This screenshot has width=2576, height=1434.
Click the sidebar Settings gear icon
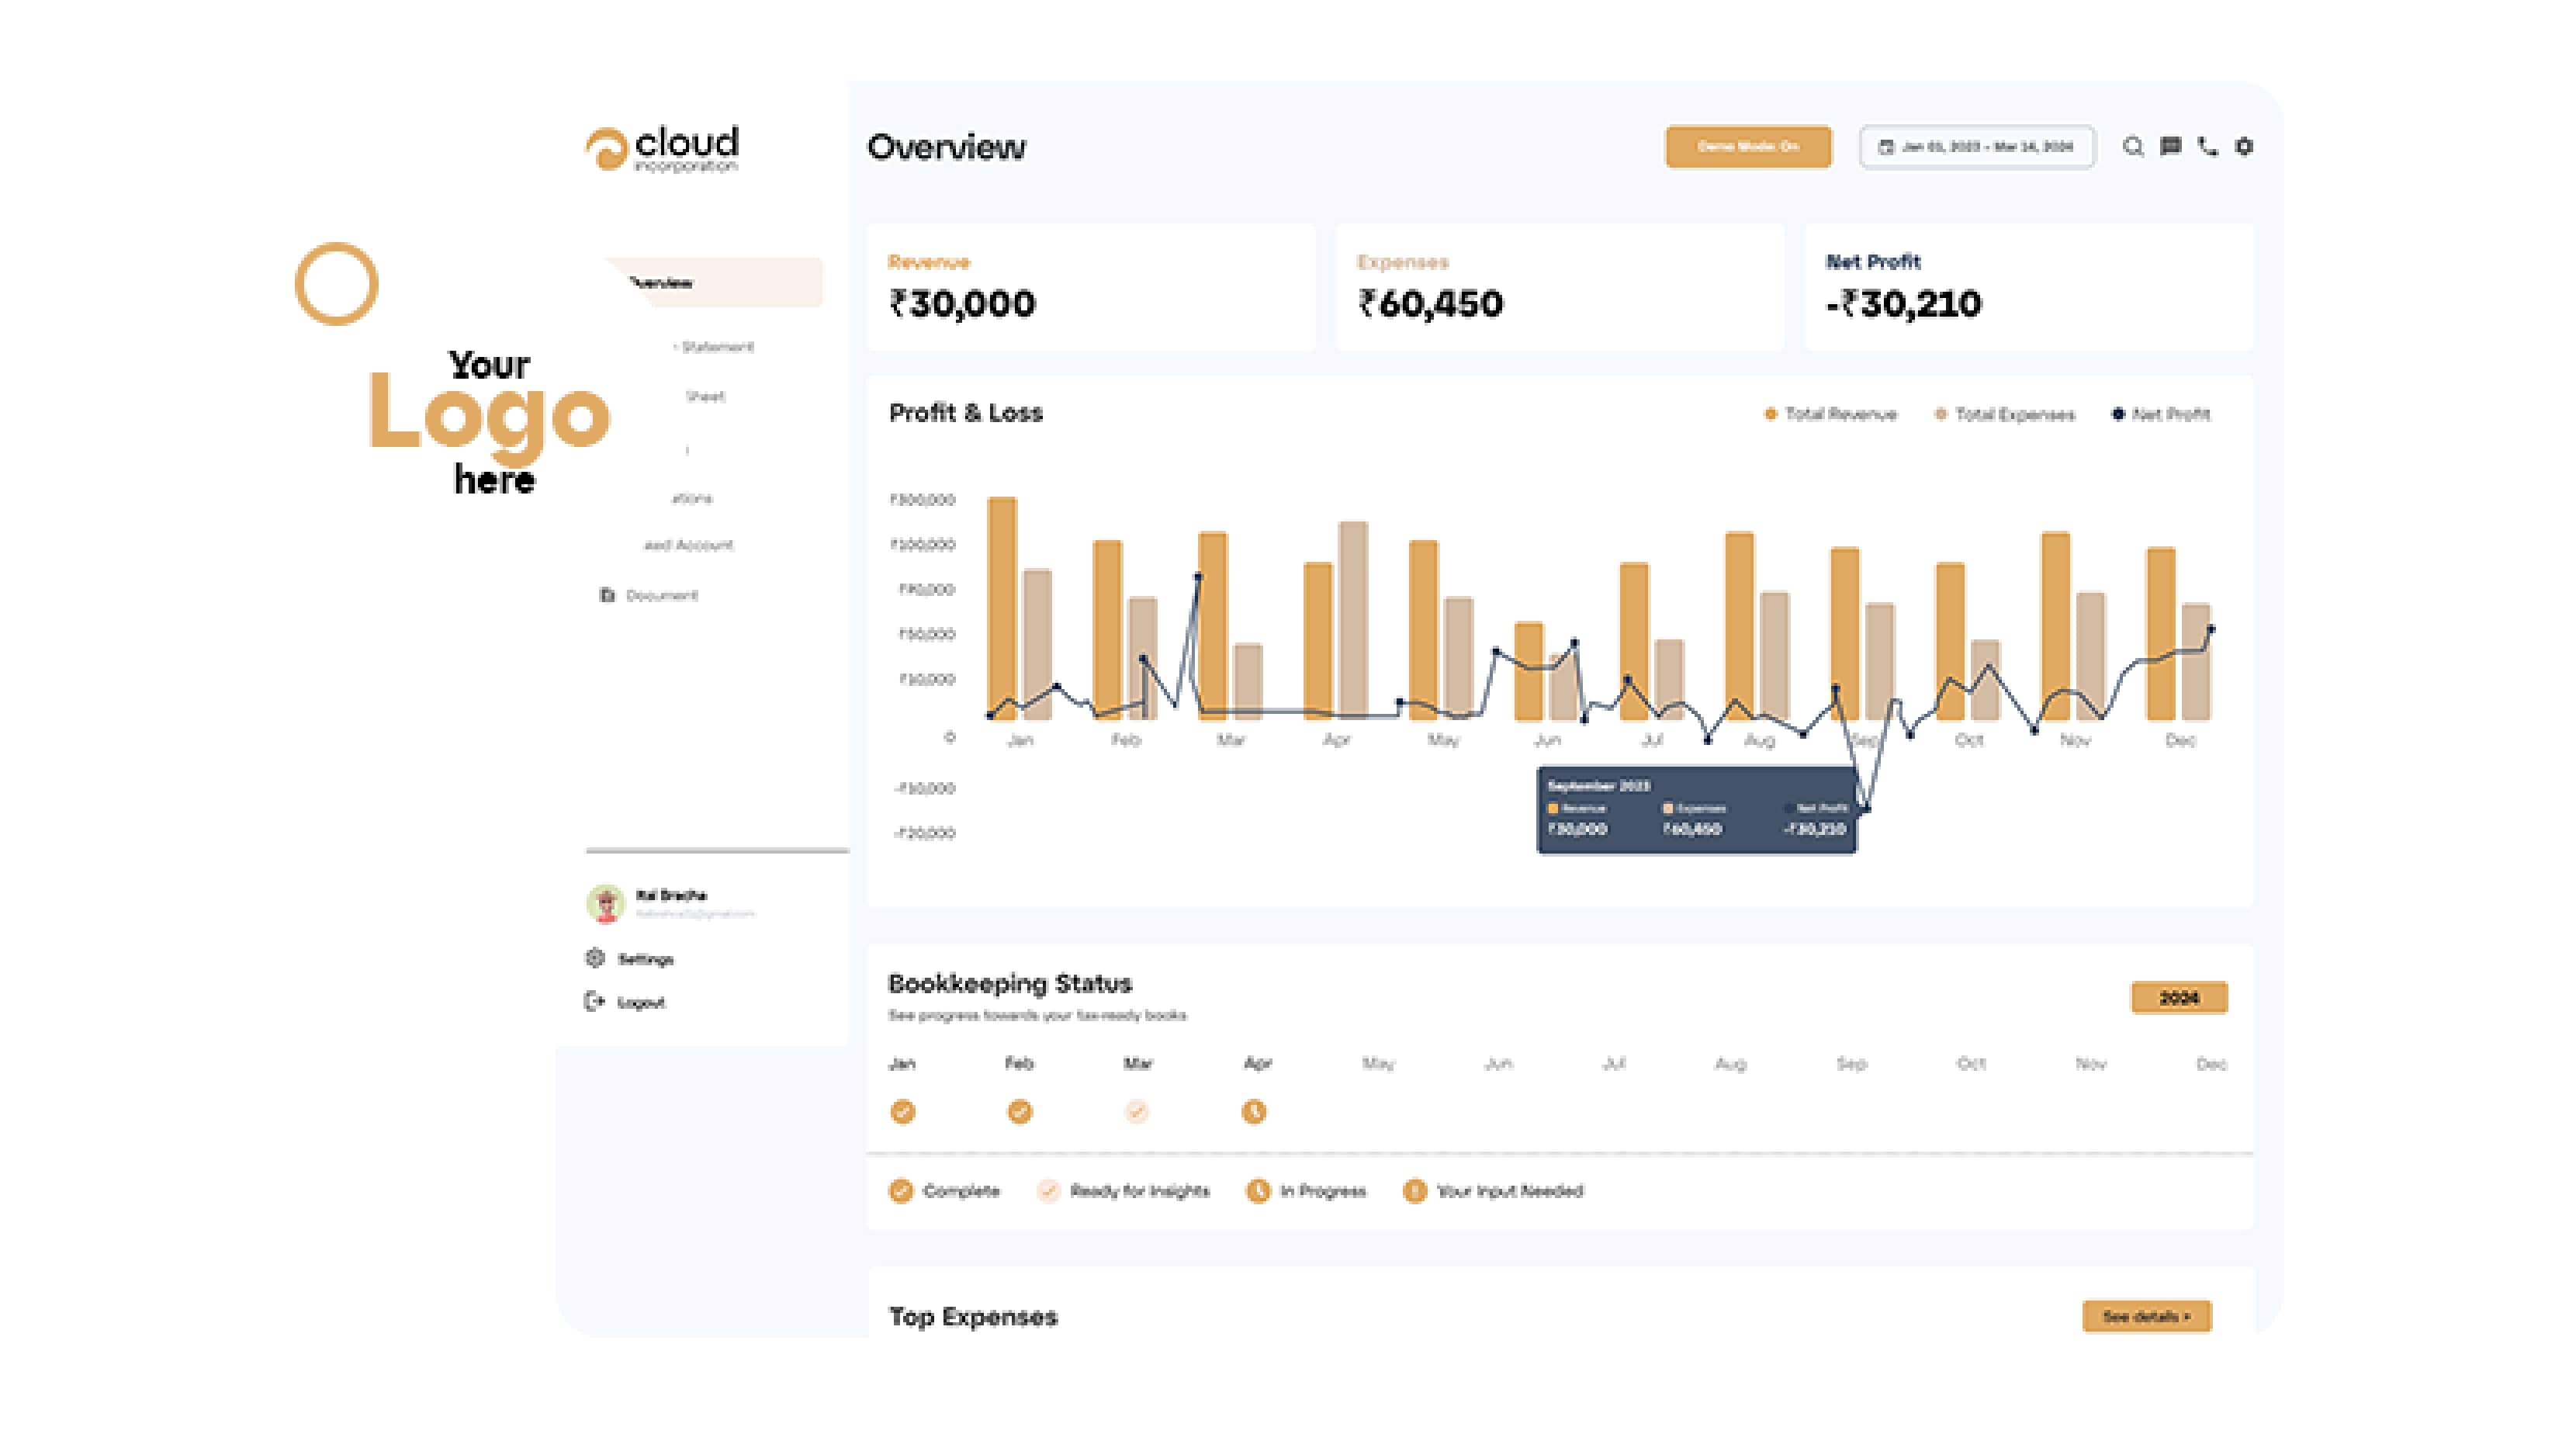[595, 958]
